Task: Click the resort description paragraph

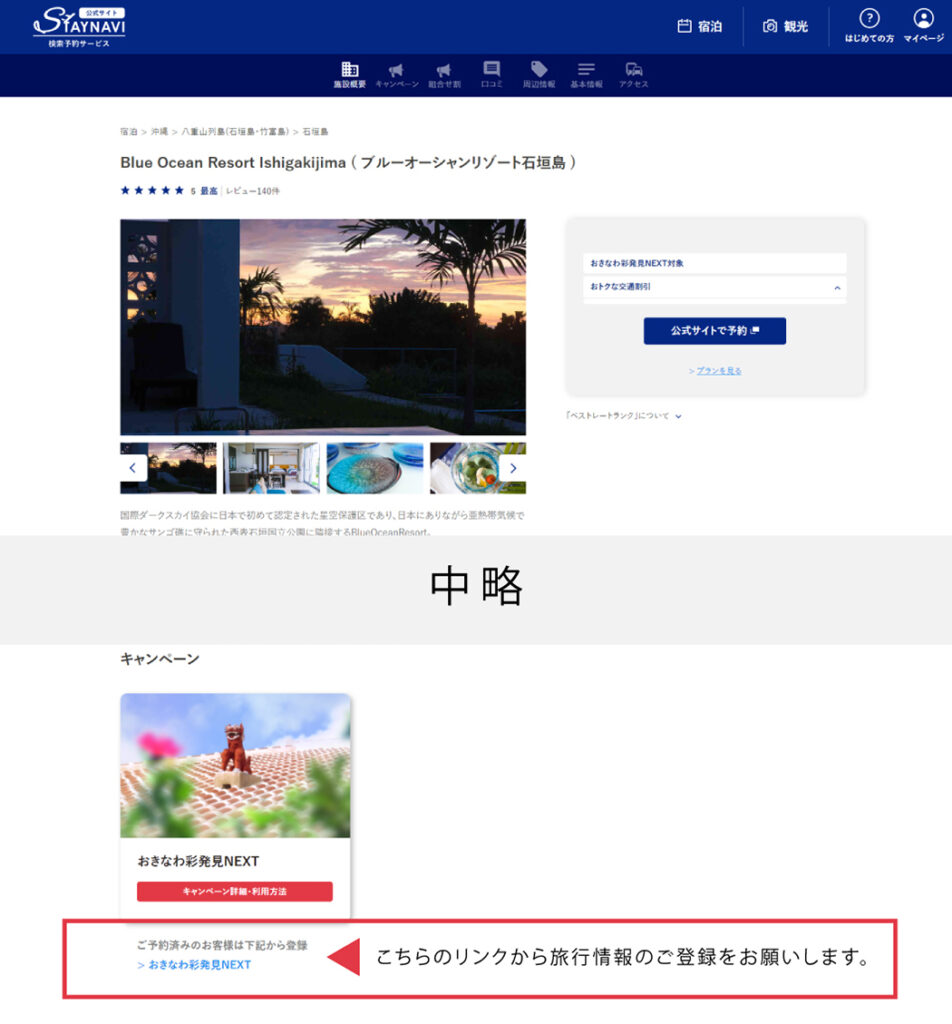Action: [323, 523]
